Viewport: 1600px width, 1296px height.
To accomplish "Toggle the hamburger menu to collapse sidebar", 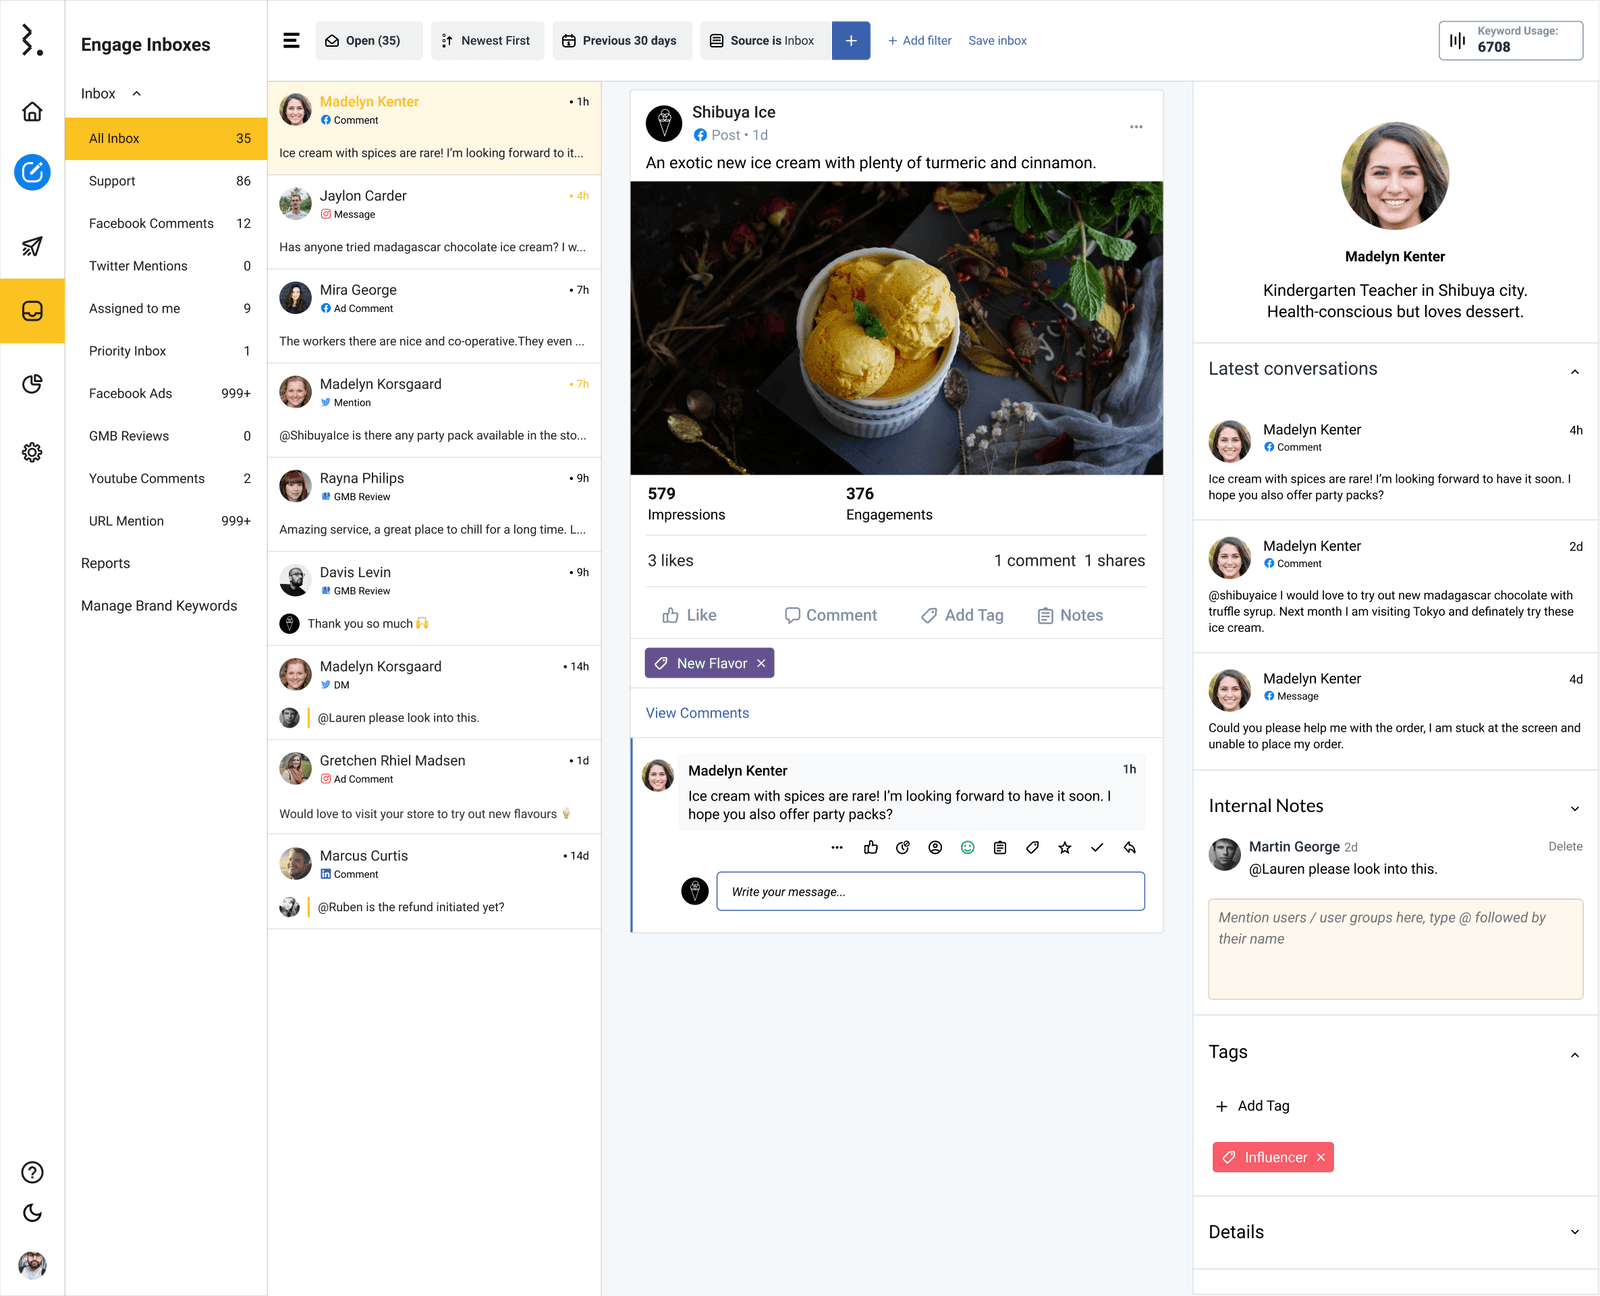I will [291, 41].
